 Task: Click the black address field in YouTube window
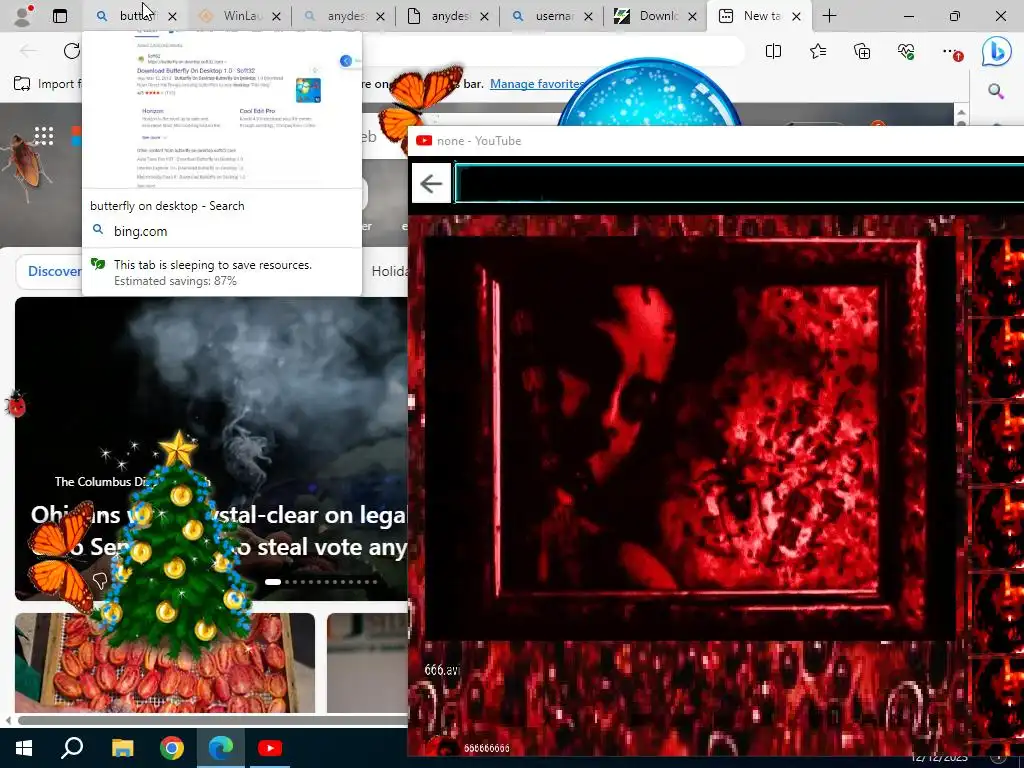point(739,184)
